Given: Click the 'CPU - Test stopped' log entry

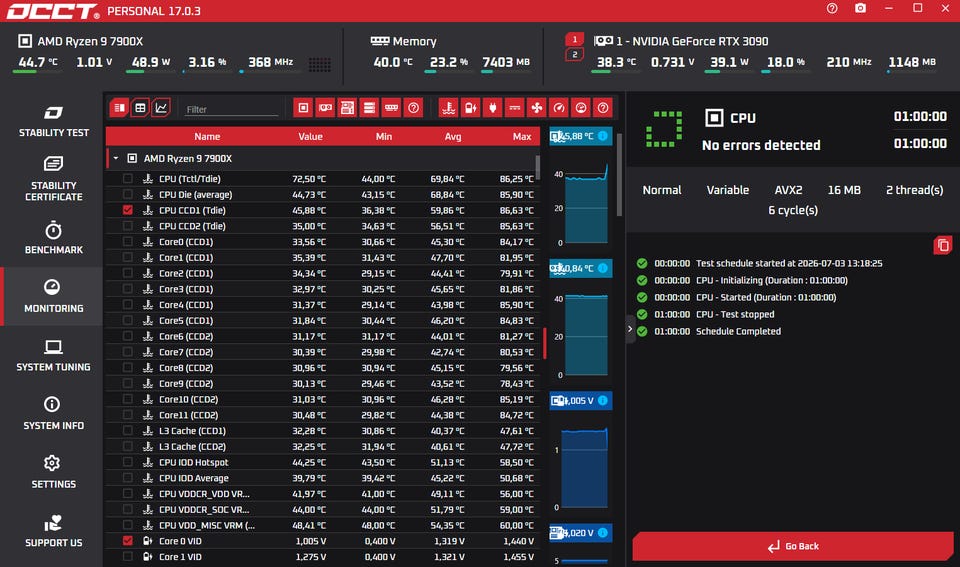Looking at the screenshot, I should pyautogui.click(x=735, y=314).
